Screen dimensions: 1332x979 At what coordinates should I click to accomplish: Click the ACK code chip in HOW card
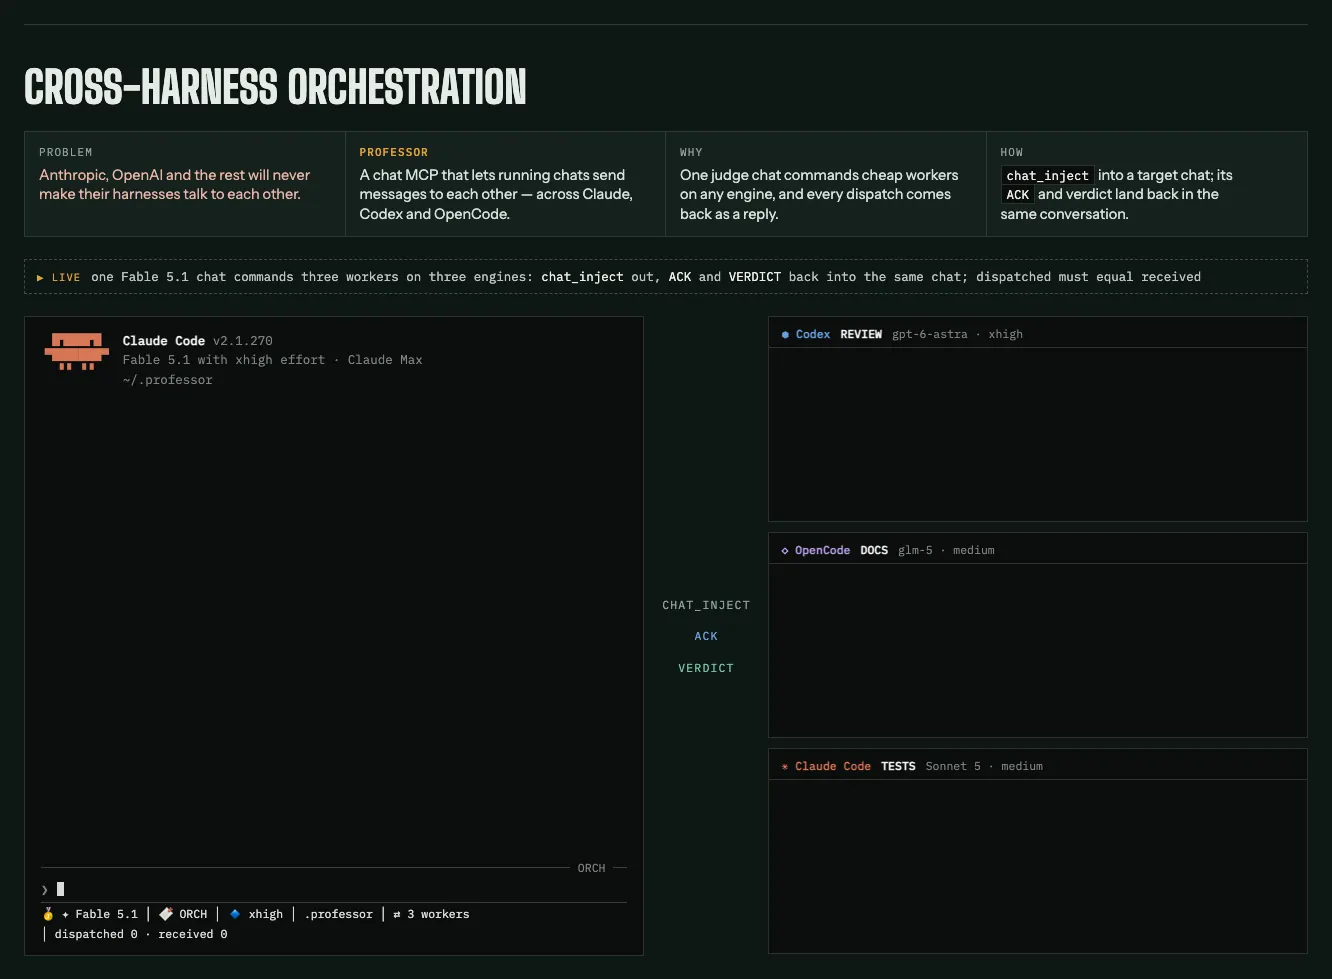click(1018, 195)
